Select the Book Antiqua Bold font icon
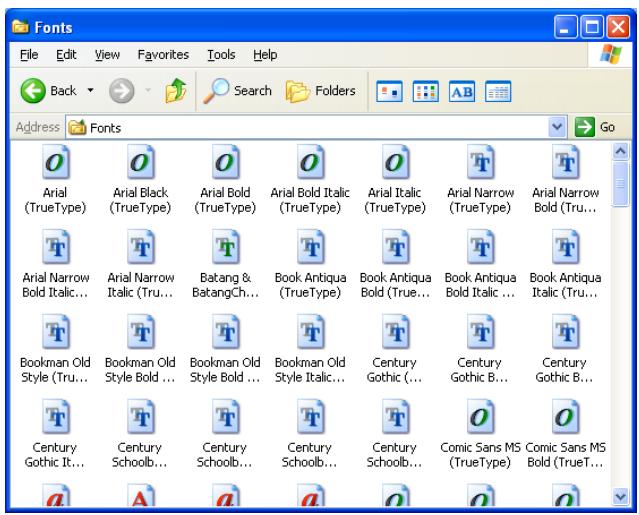Screen dimensions: 639x515 395,247
